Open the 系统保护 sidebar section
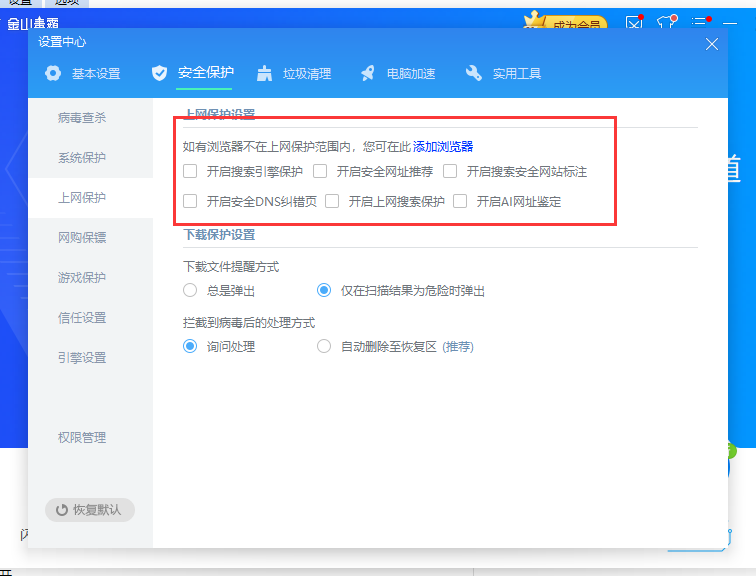 pyautogui.click(x=91, y=158)
